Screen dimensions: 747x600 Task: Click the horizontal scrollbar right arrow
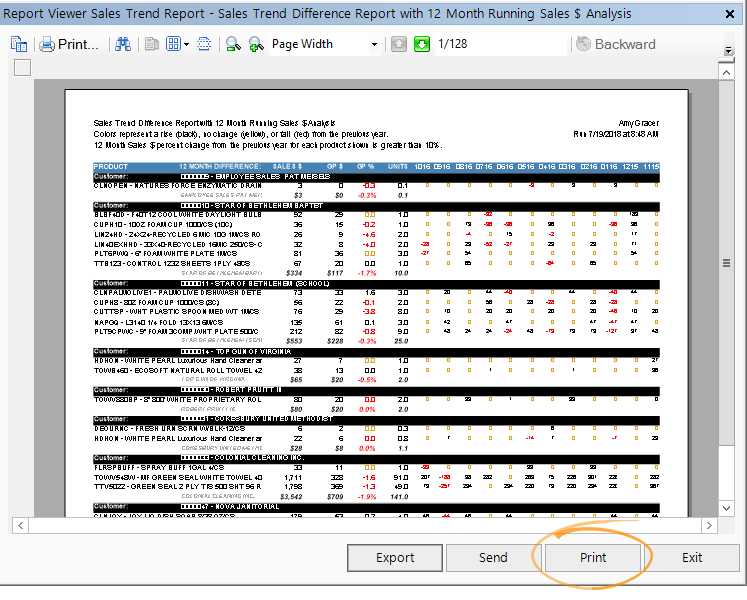coord(709,525)
